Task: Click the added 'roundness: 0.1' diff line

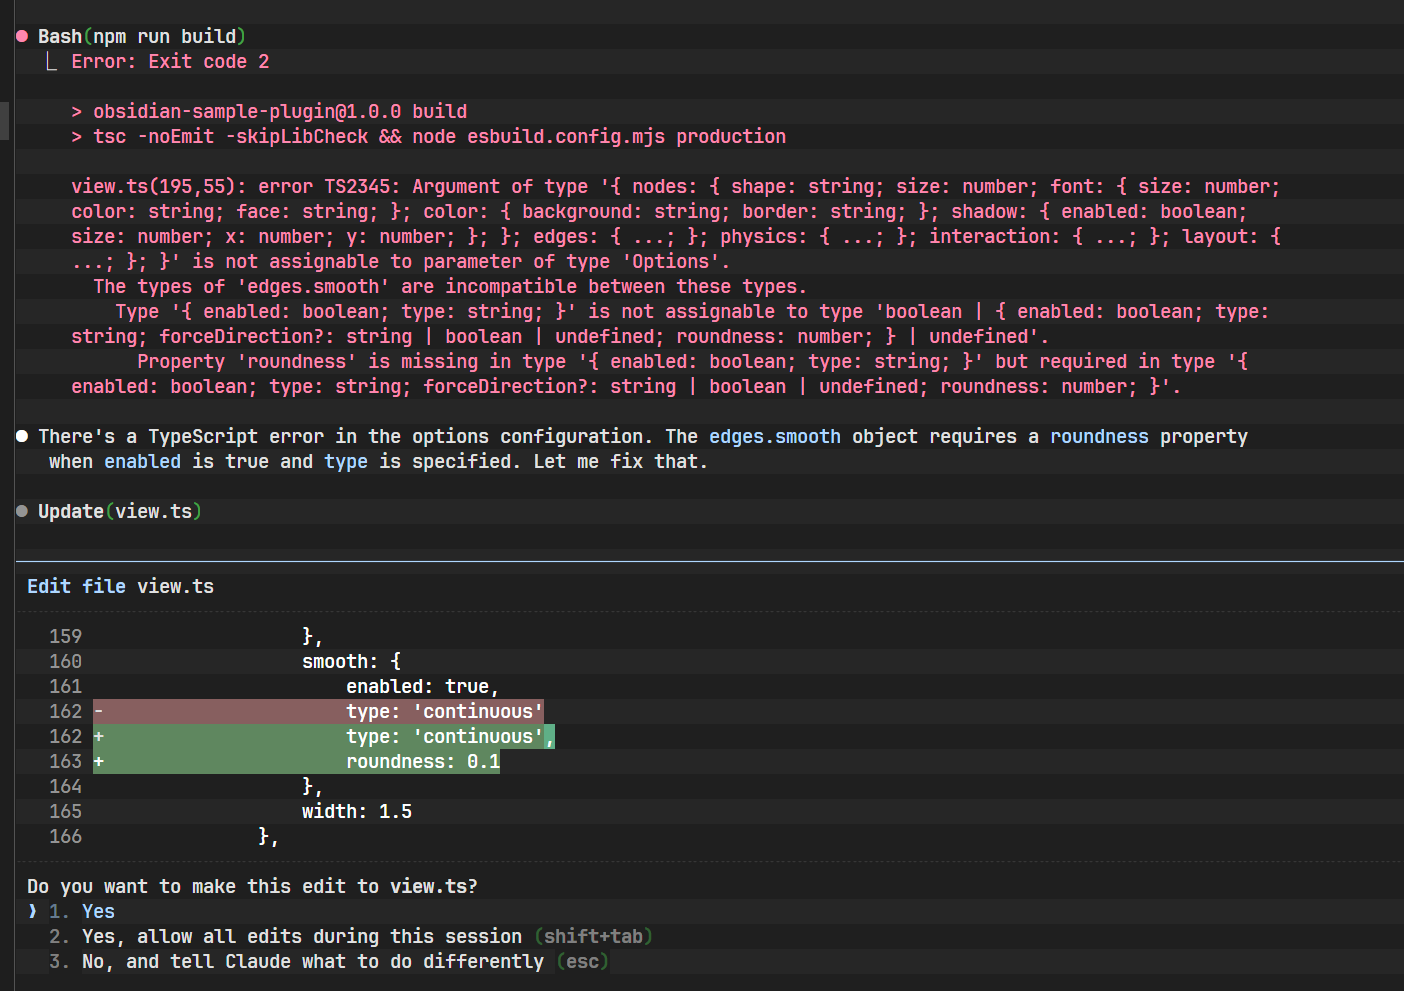Action: pos(422,762)
